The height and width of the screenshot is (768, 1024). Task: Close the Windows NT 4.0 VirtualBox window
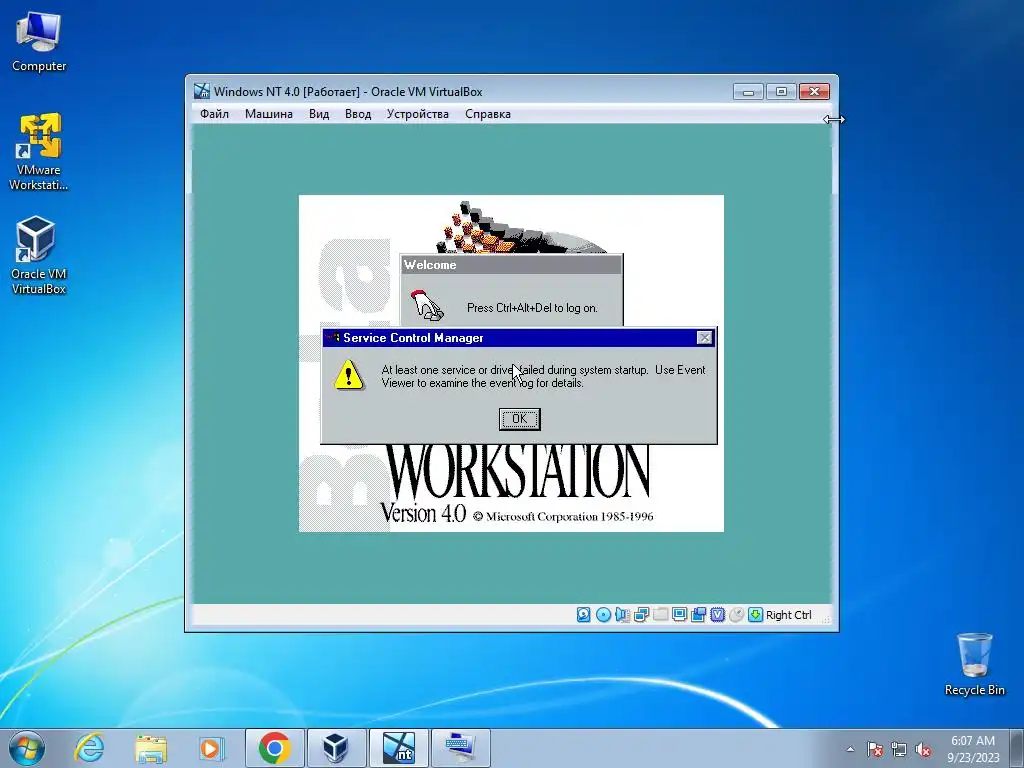click(x=814, y=91)
